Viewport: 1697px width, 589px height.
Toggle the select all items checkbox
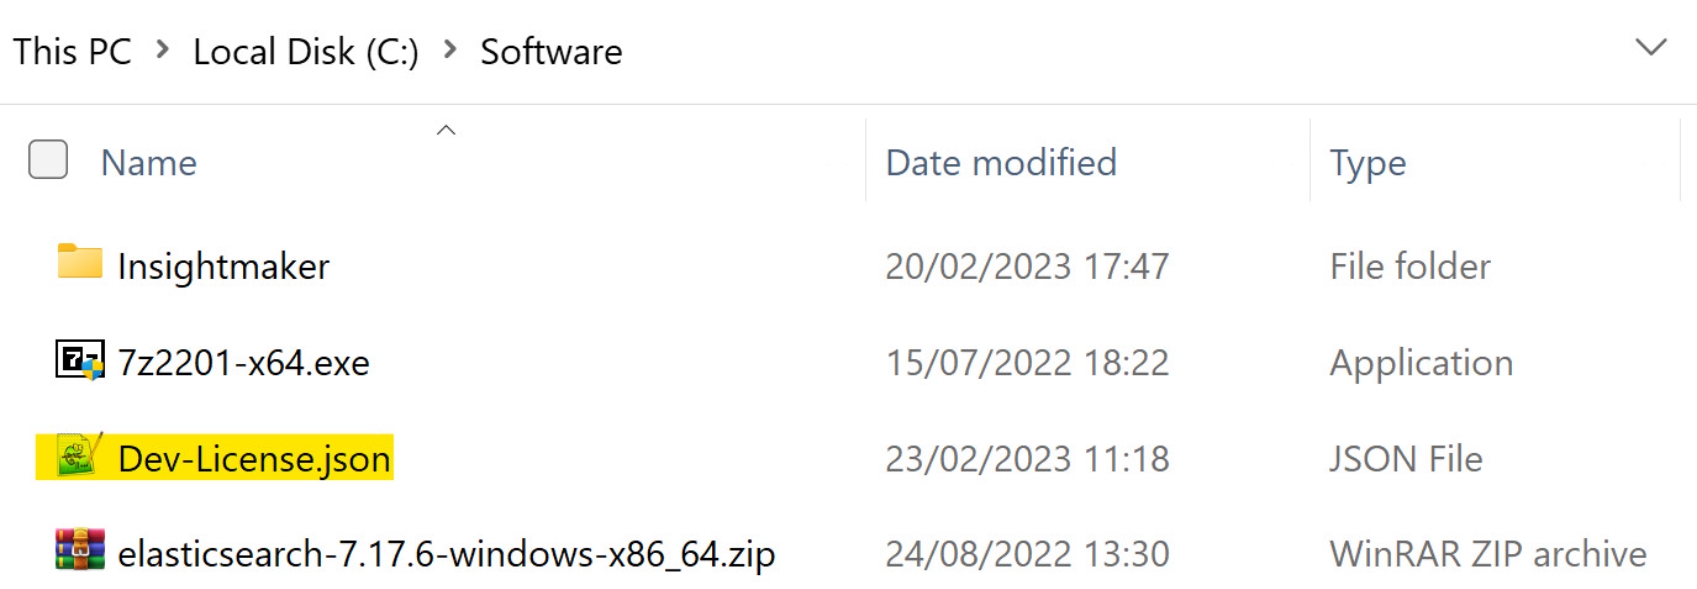click(48, 160)
